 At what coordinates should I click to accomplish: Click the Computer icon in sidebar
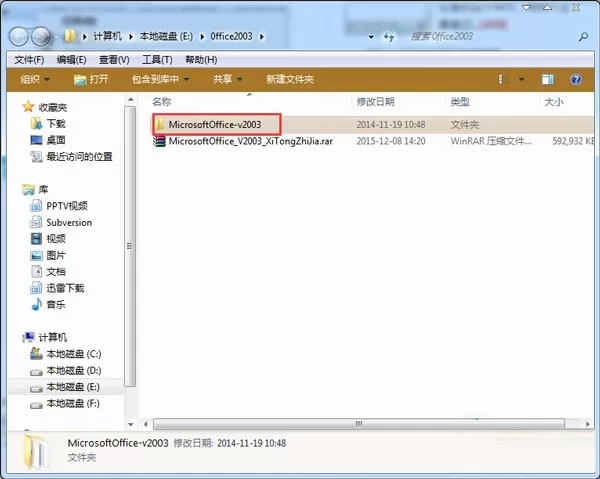pos(28,337)
